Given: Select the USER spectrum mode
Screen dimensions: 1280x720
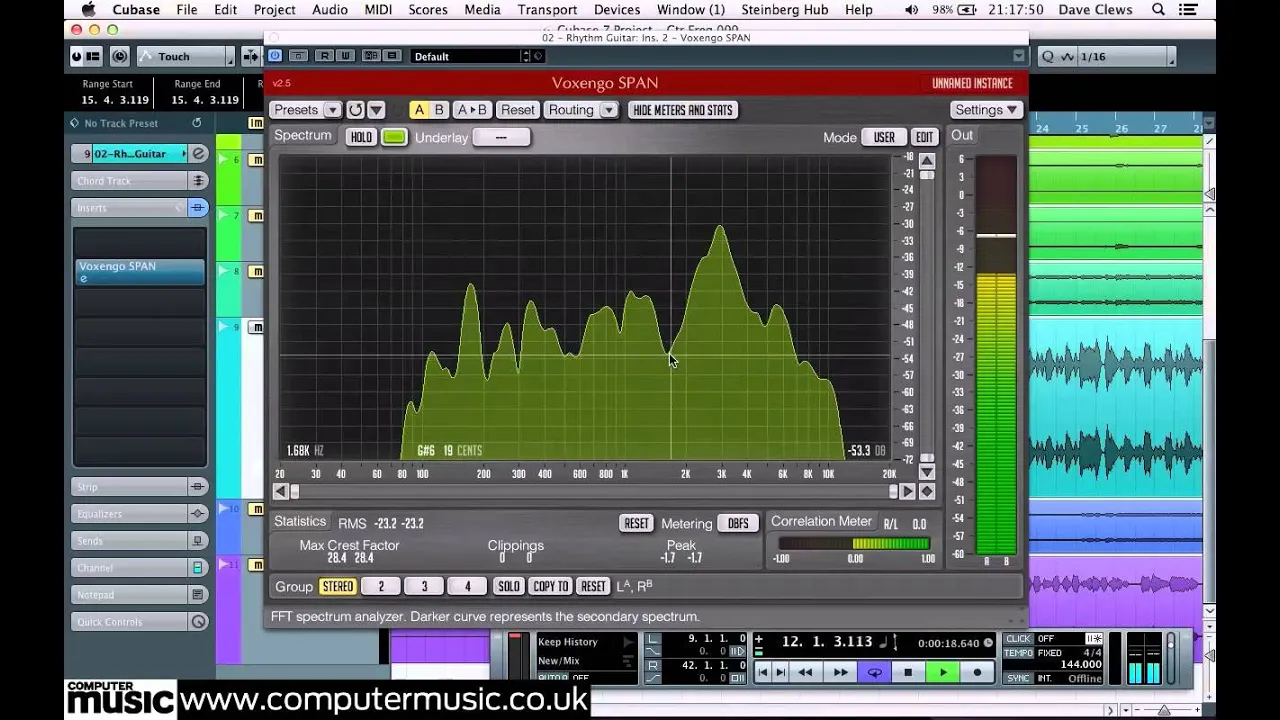Looking at the screenshot, I should click(884, 137).
